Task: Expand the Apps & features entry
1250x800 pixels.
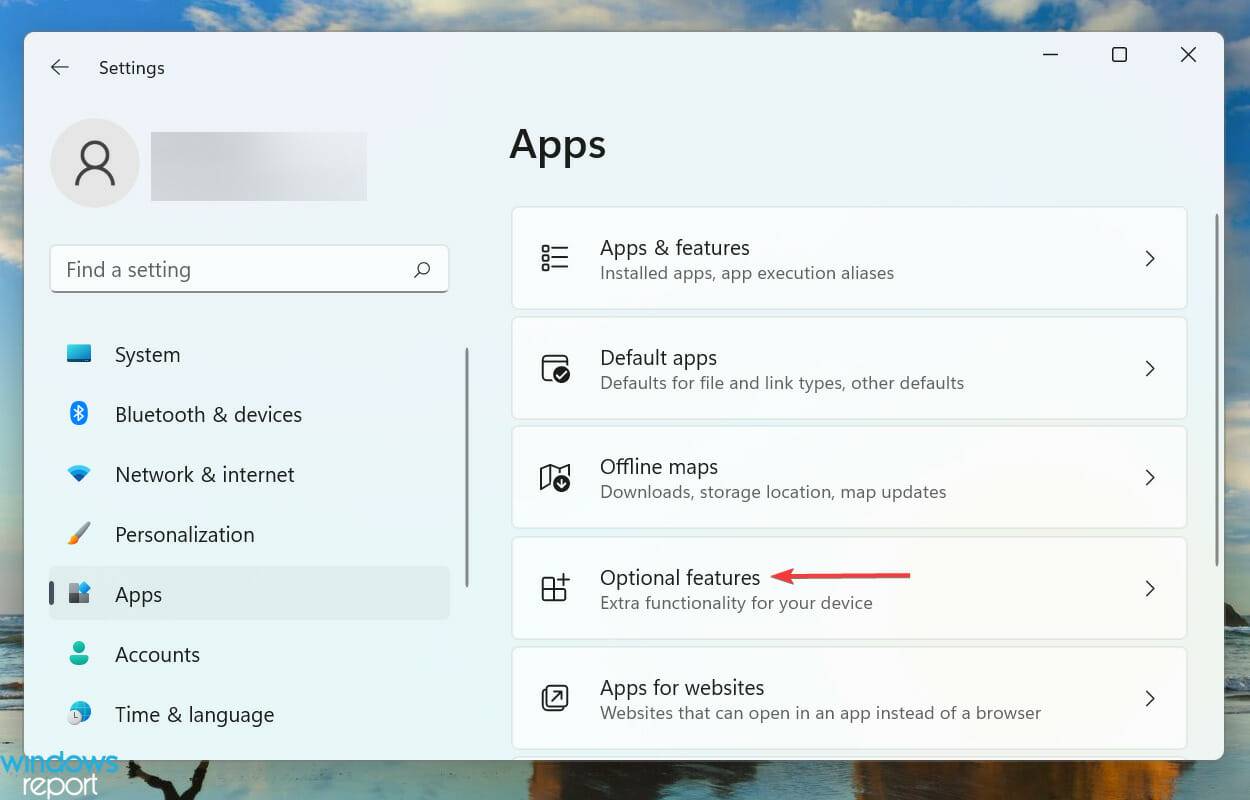Action: pos(1150,258)
